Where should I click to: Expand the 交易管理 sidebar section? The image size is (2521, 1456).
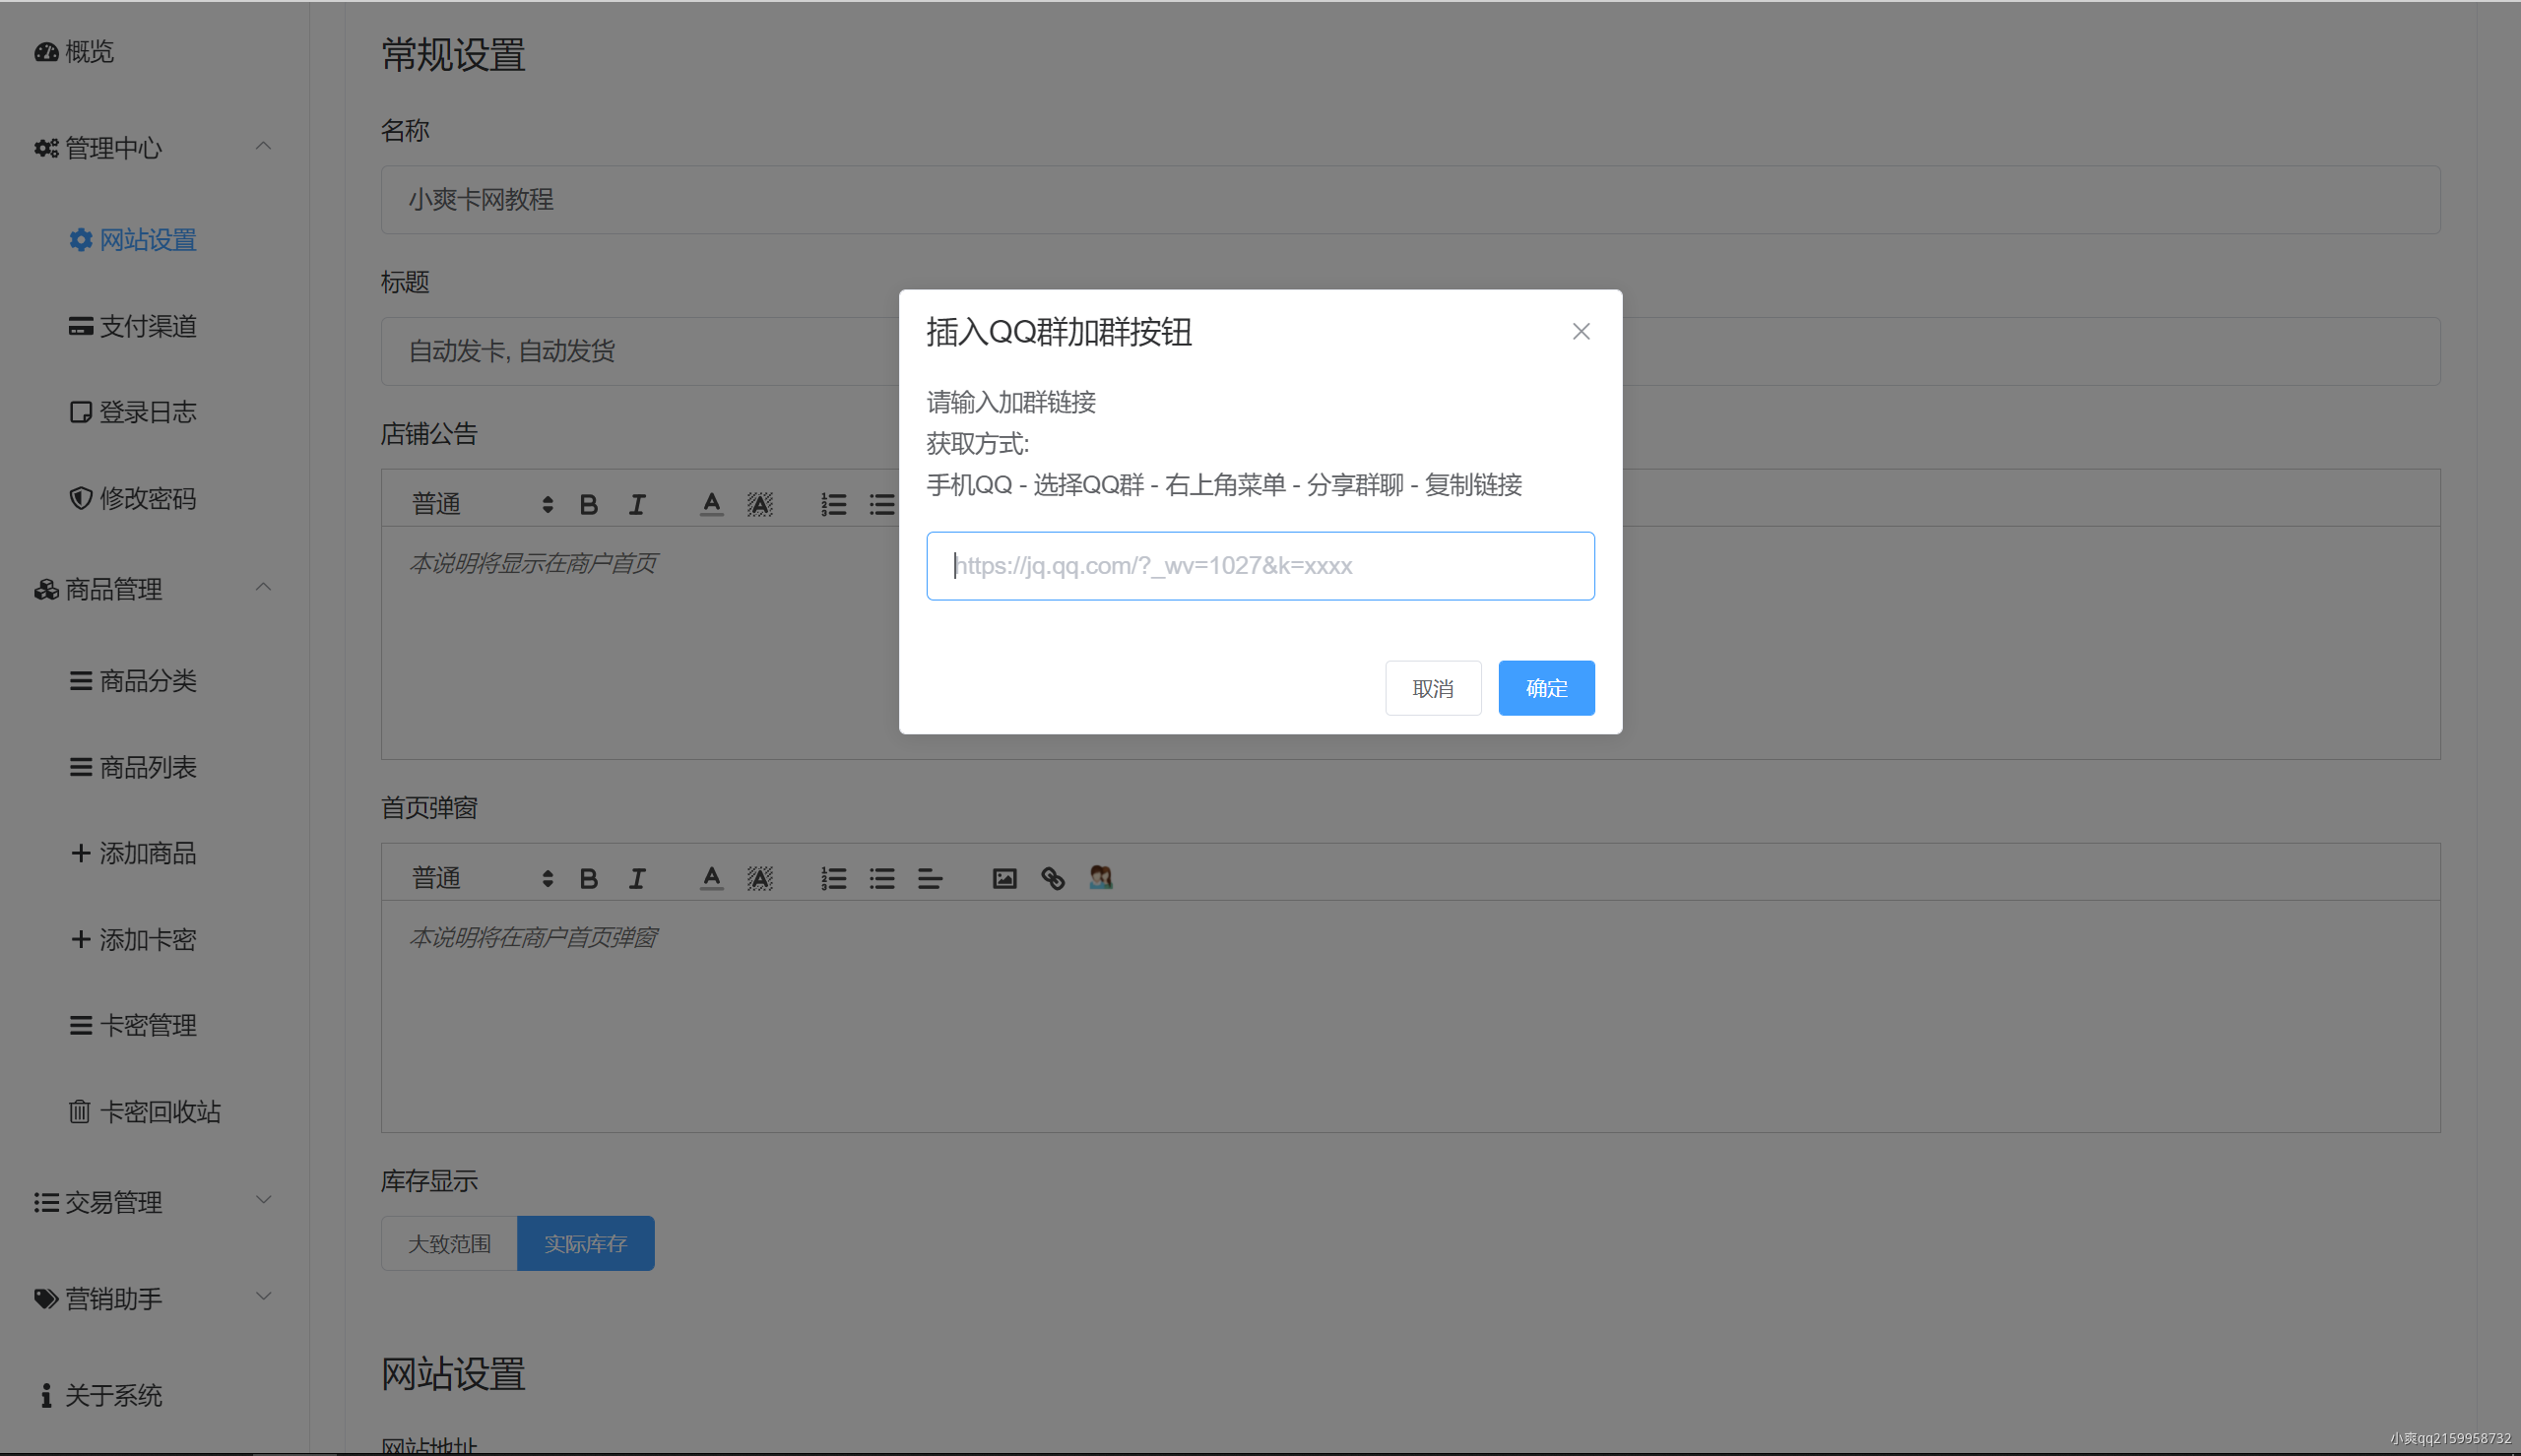click(x=153, y=1202)
